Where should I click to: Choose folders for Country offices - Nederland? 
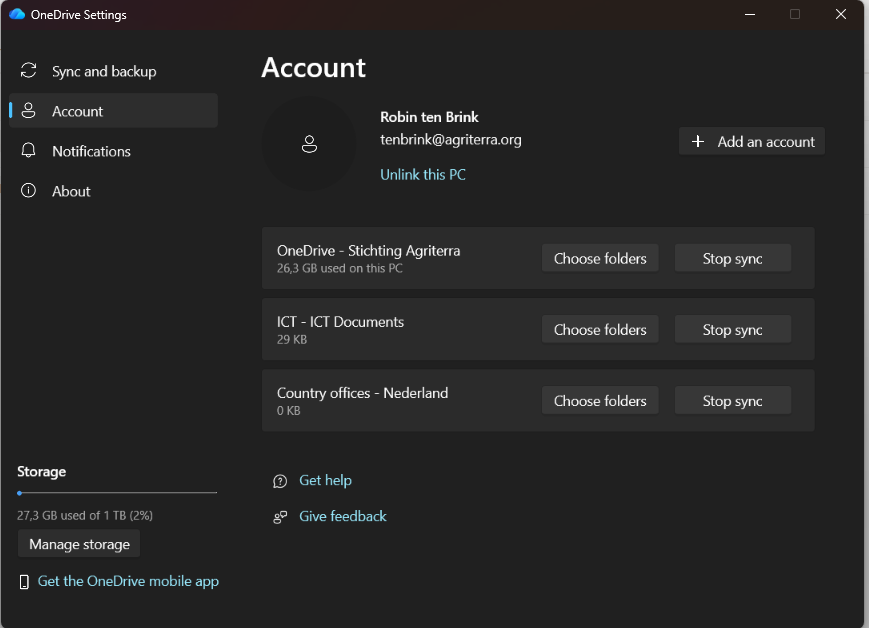click(600, 401)
